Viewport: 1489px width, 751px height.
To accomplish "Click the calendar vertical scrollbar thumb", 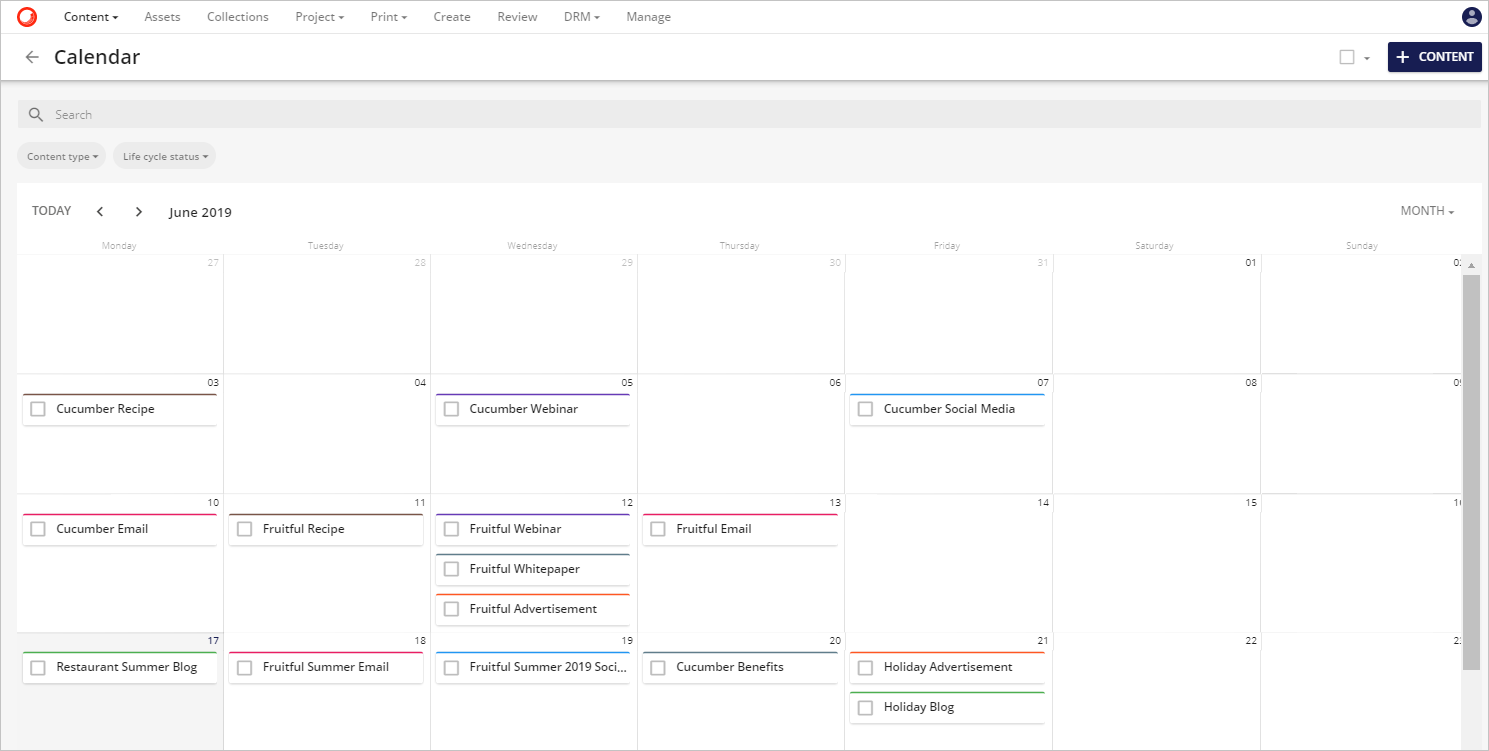I will pos(1471,470).
